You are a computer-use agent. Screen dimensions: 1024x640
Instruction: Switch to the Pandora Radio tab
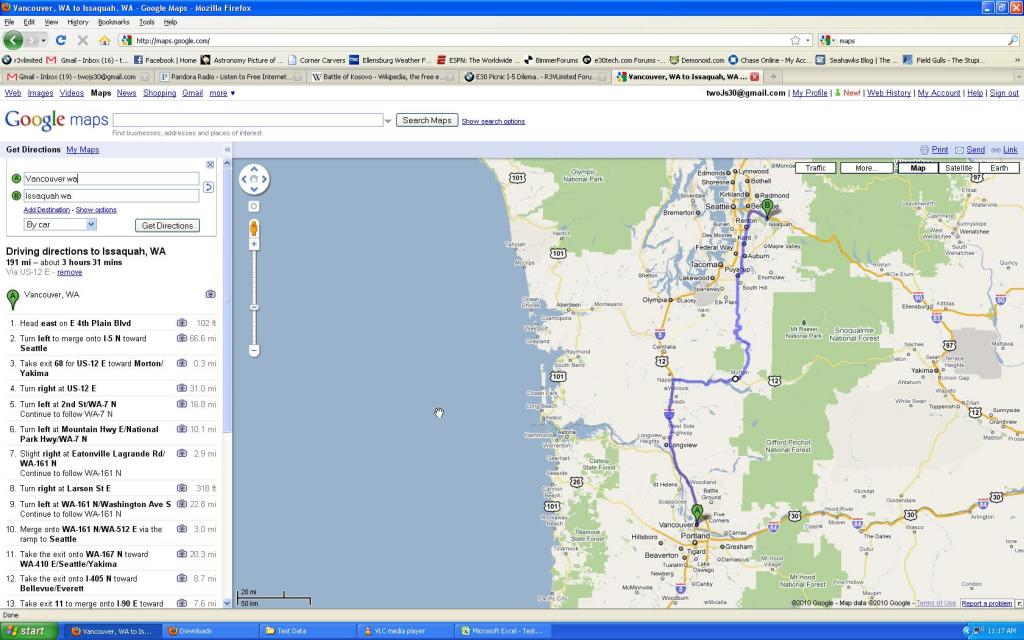tap(229, 76)
